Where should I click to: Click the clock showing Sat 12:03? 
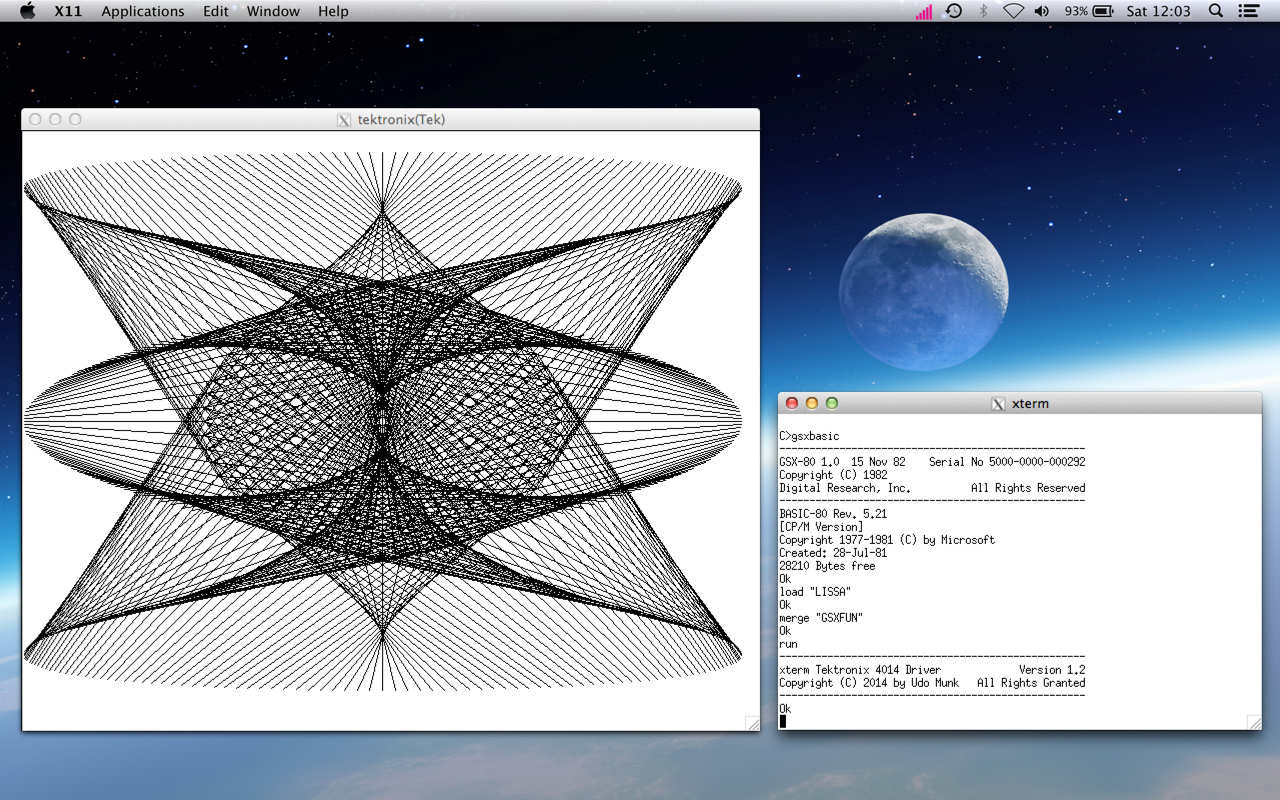coord(1158,11)
